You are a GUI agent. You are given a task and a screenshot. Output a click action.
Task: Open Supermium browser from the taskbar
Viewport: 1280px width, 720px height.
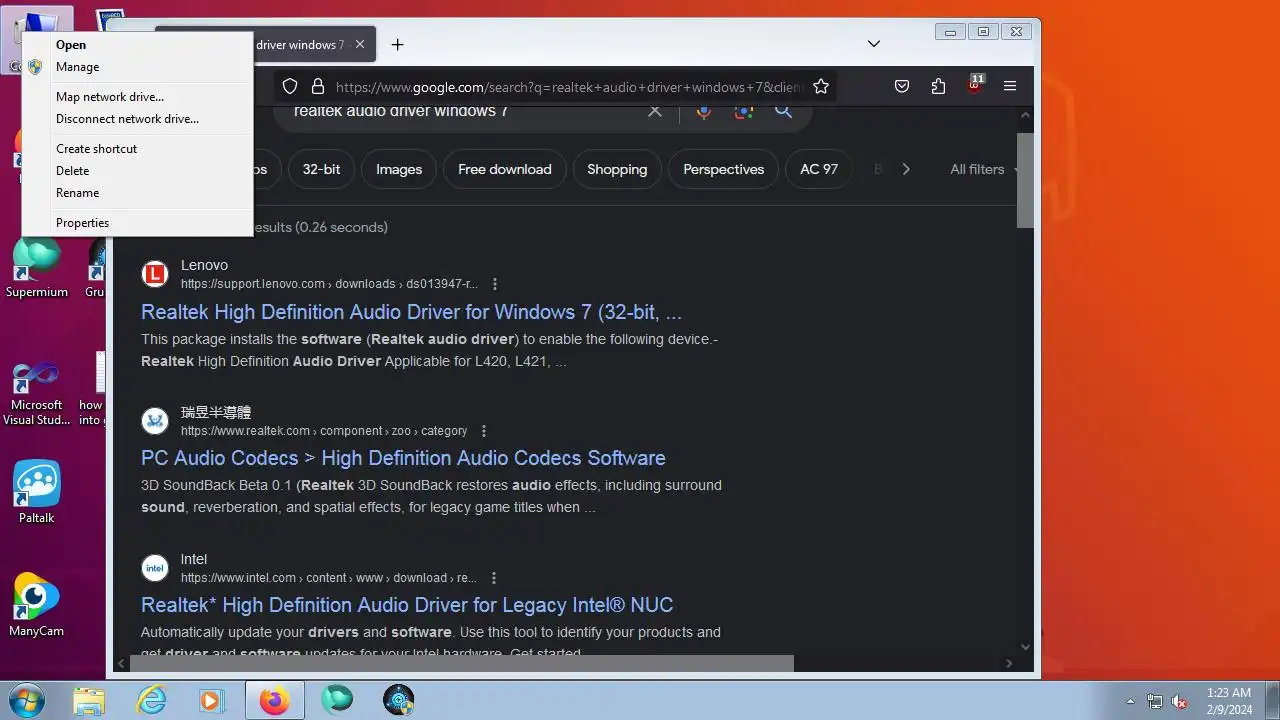(337, 701)
